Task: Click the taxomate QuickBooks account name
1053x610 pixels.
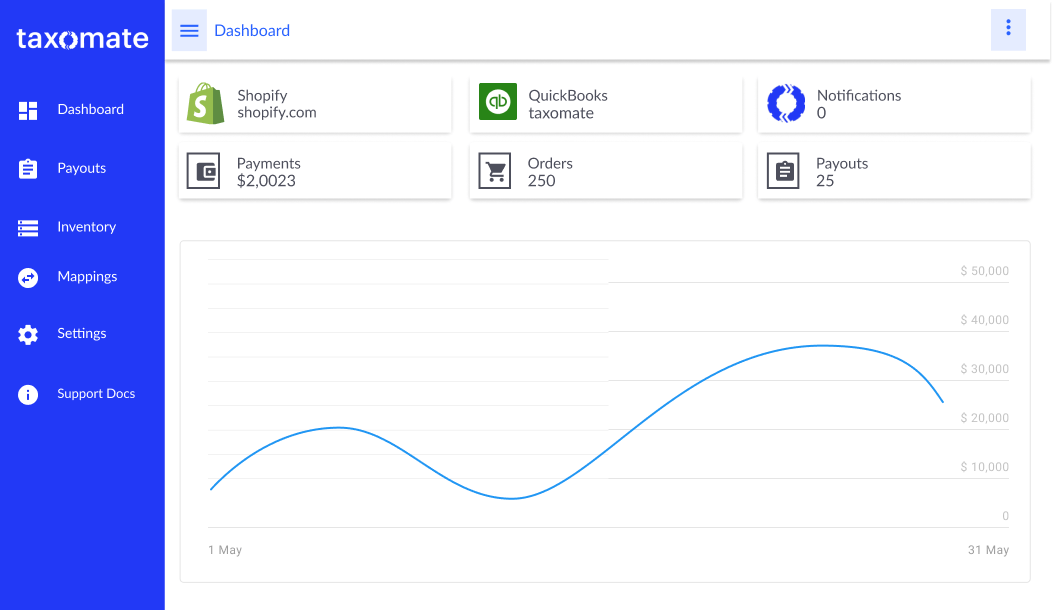Action: (x=561, y=113)
